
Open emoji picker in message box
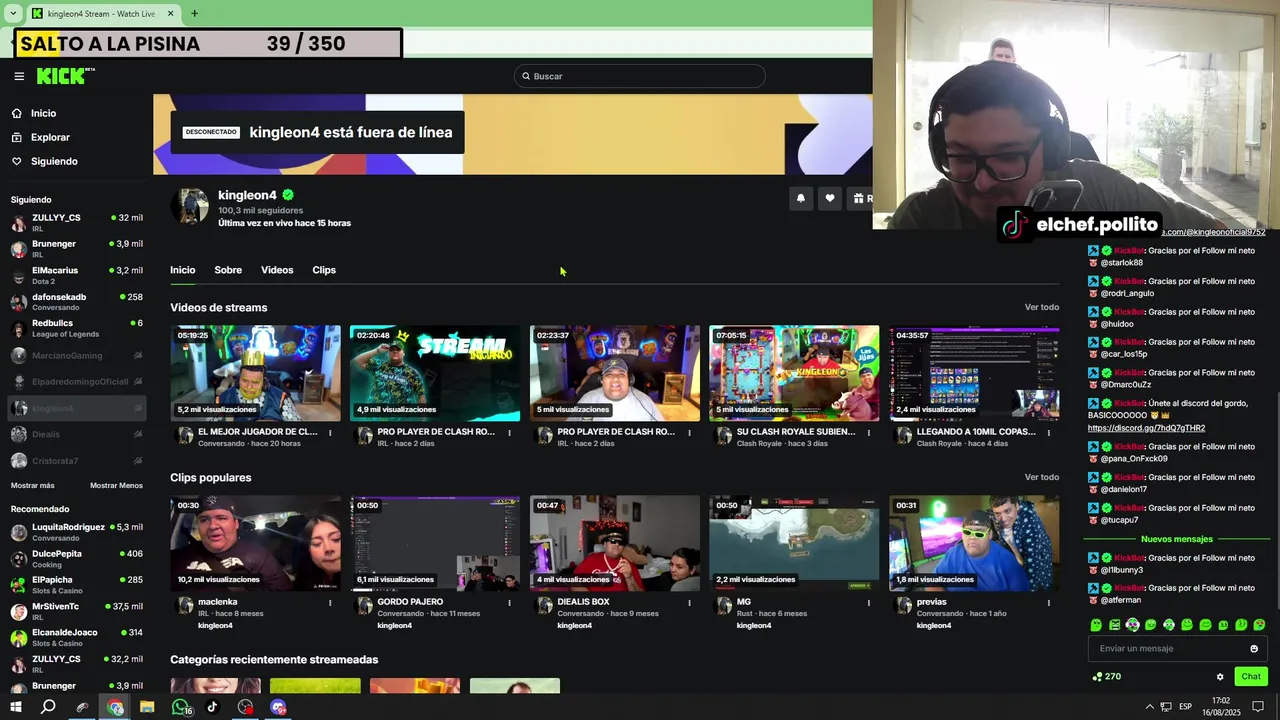point(1254,649)
